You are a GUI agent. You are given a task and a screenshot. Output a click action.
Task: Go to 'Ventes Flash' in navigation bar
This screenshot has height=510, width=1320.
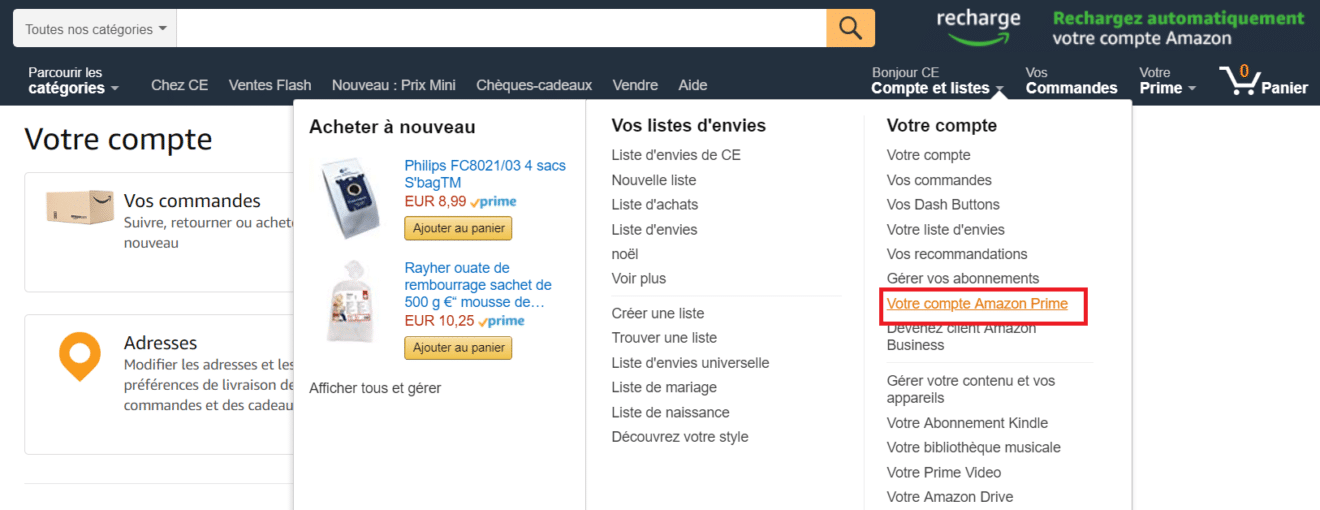click(270, 85)
